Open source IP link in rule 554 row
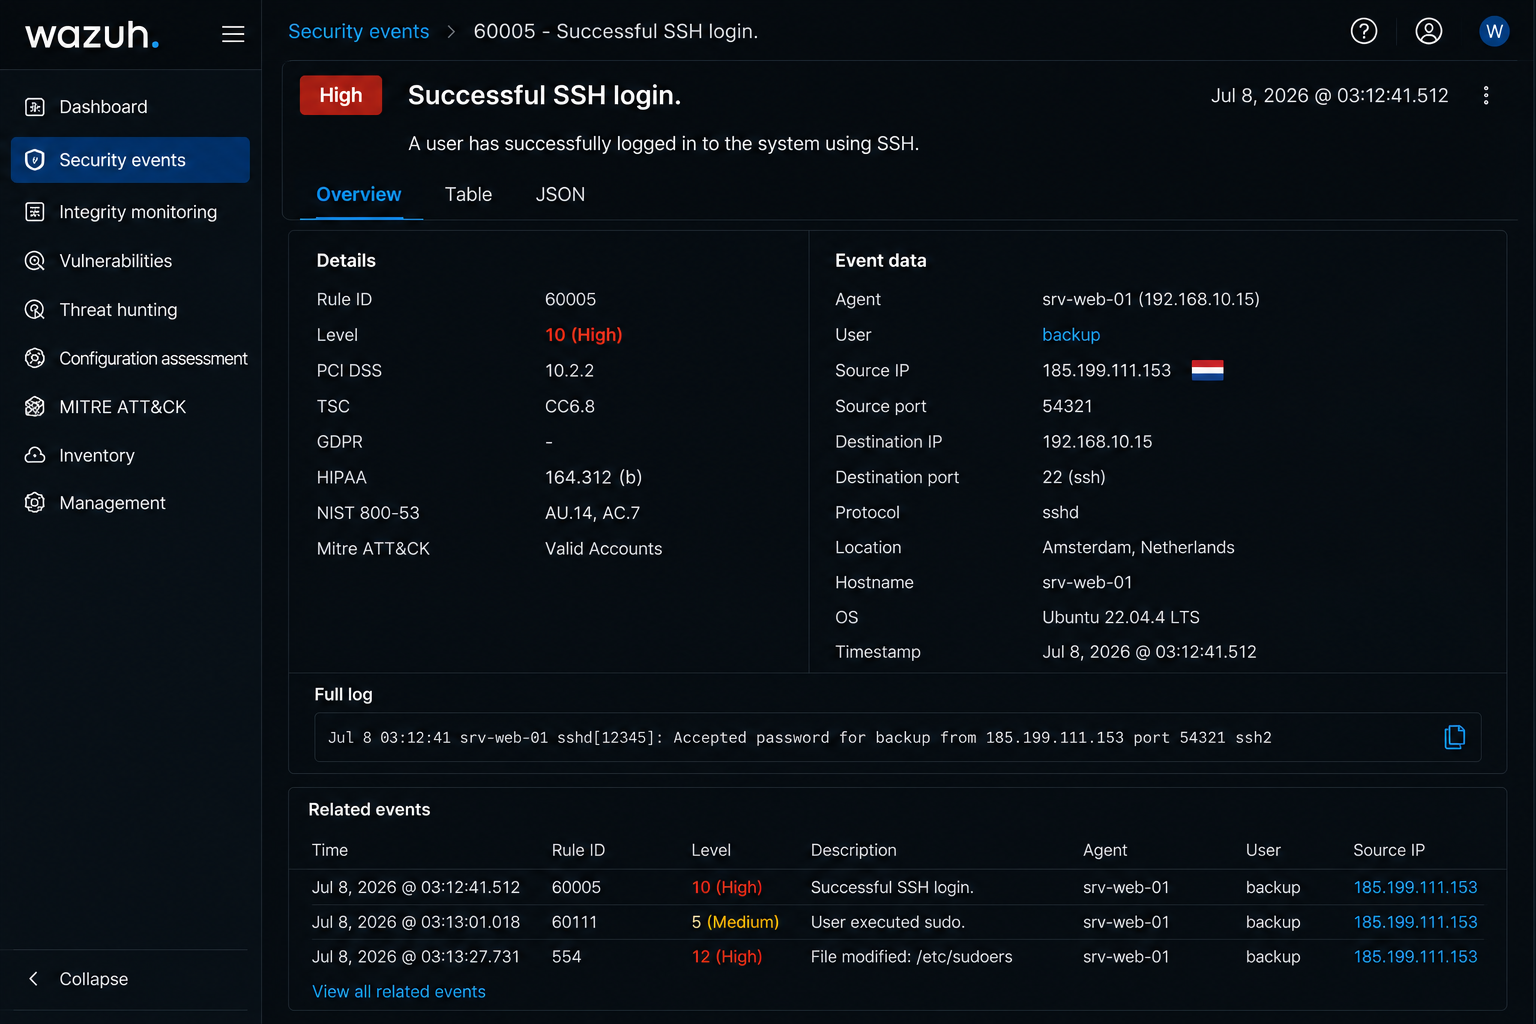The height and width of the screenshot is (1024, 1536). (x=1415, y=957)
